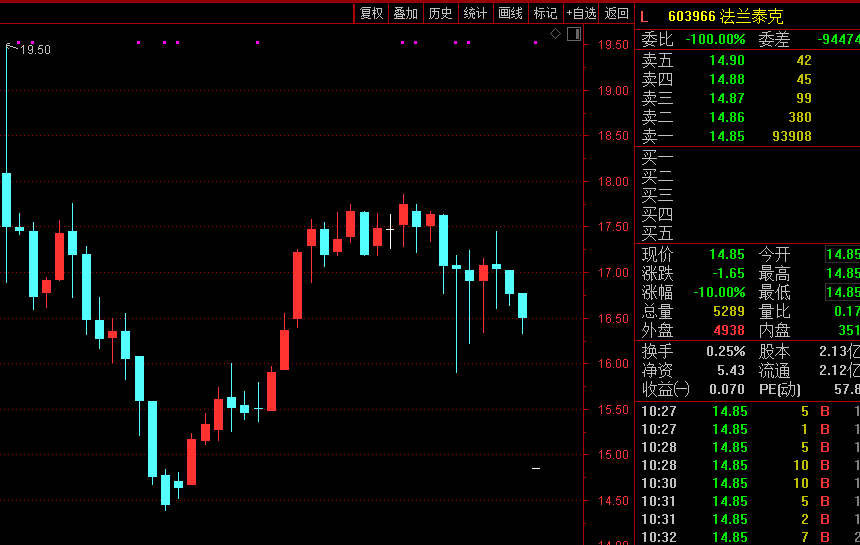The image size is (860, 545).
Task: Open the 叠加 overlay option
Action: tap(405, 13)
